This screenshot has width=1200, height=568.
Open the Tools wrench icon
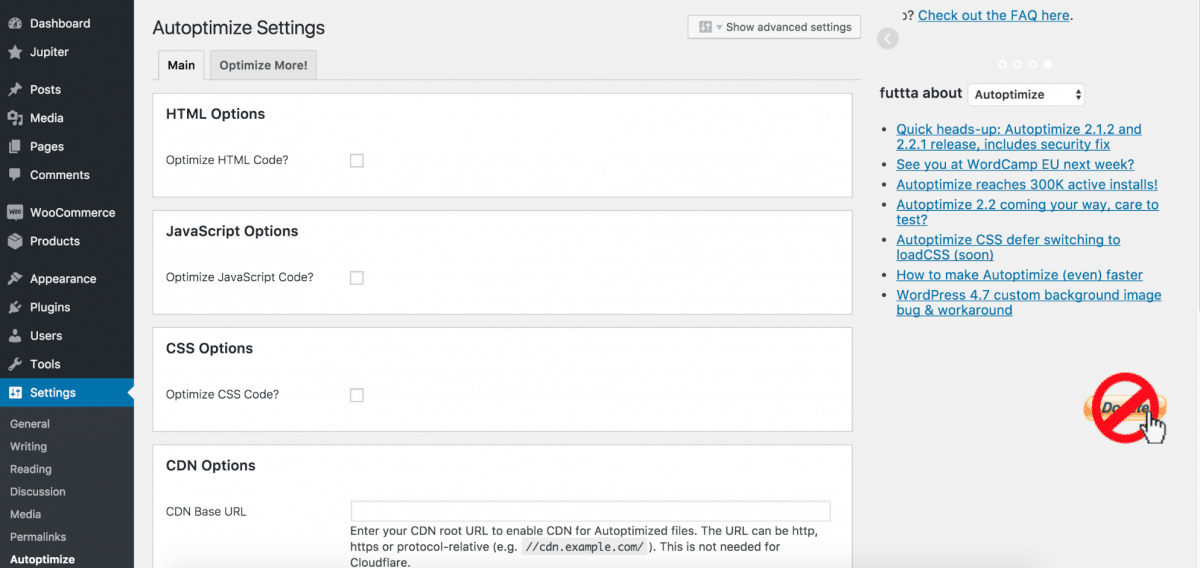click(15, 365)
